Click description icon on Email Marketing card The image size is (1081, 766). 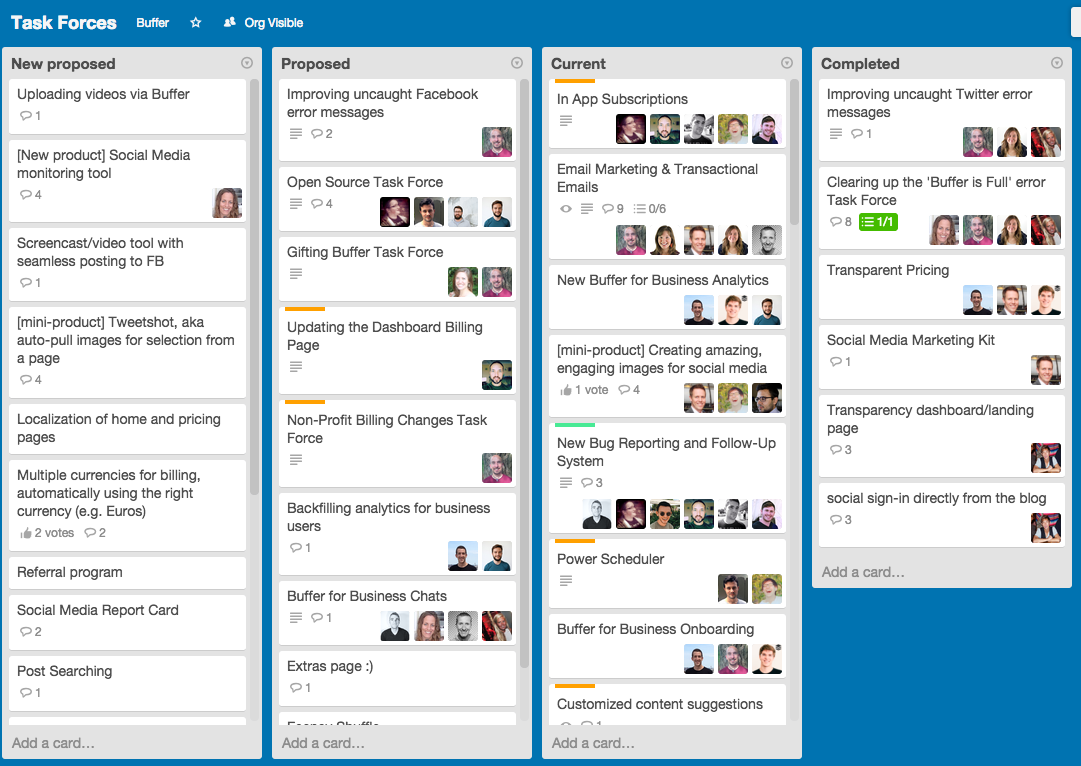pyautogui.click(x=587, y=208)
